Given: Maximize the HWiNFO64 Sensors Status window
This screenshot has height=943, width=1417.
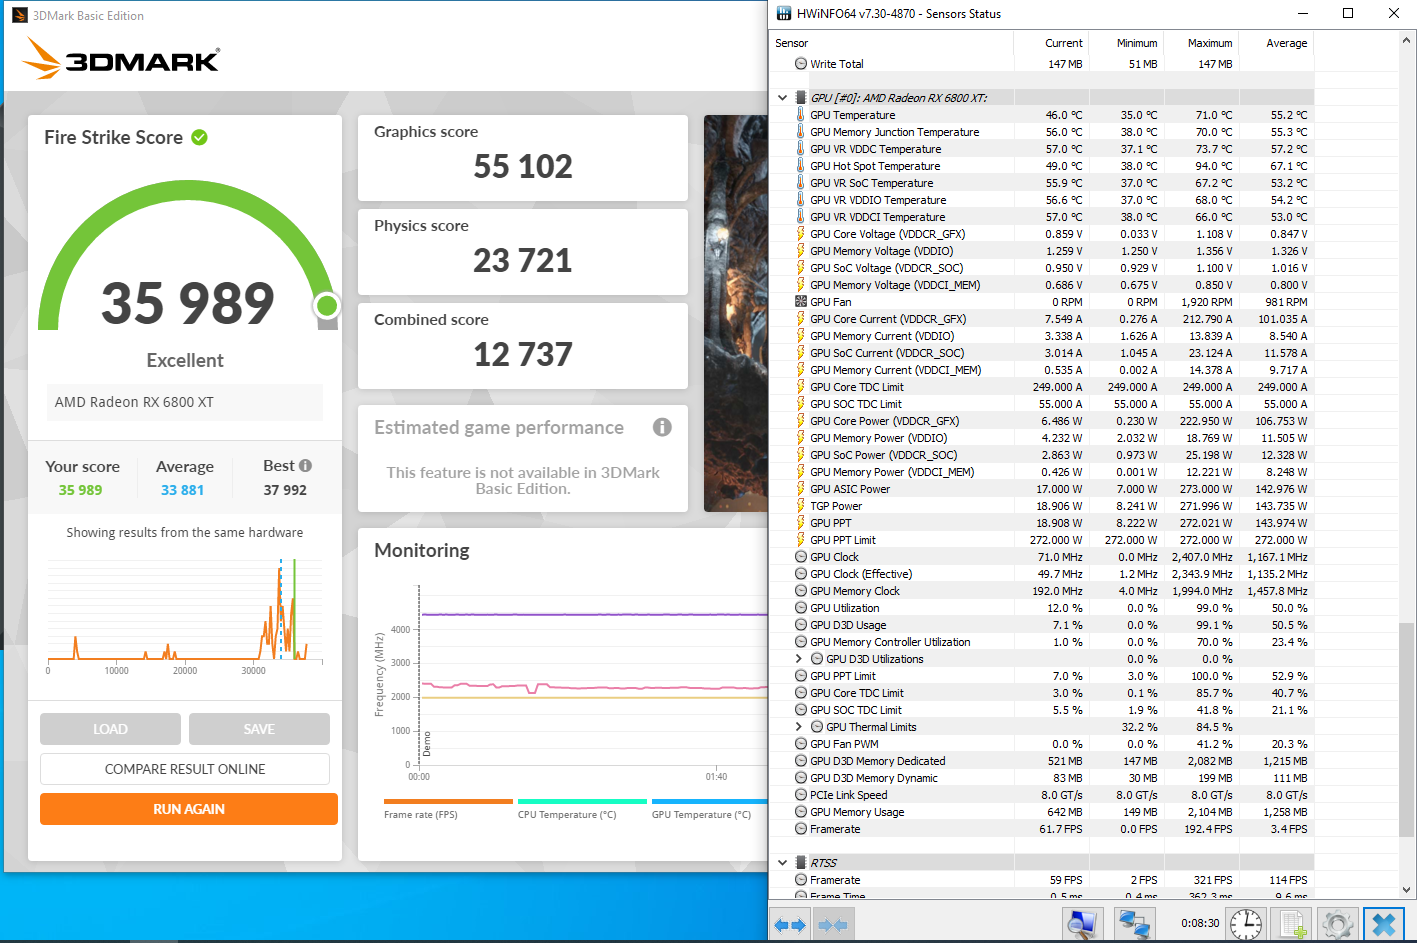Looking at the screenshot, I should 1347,14.
